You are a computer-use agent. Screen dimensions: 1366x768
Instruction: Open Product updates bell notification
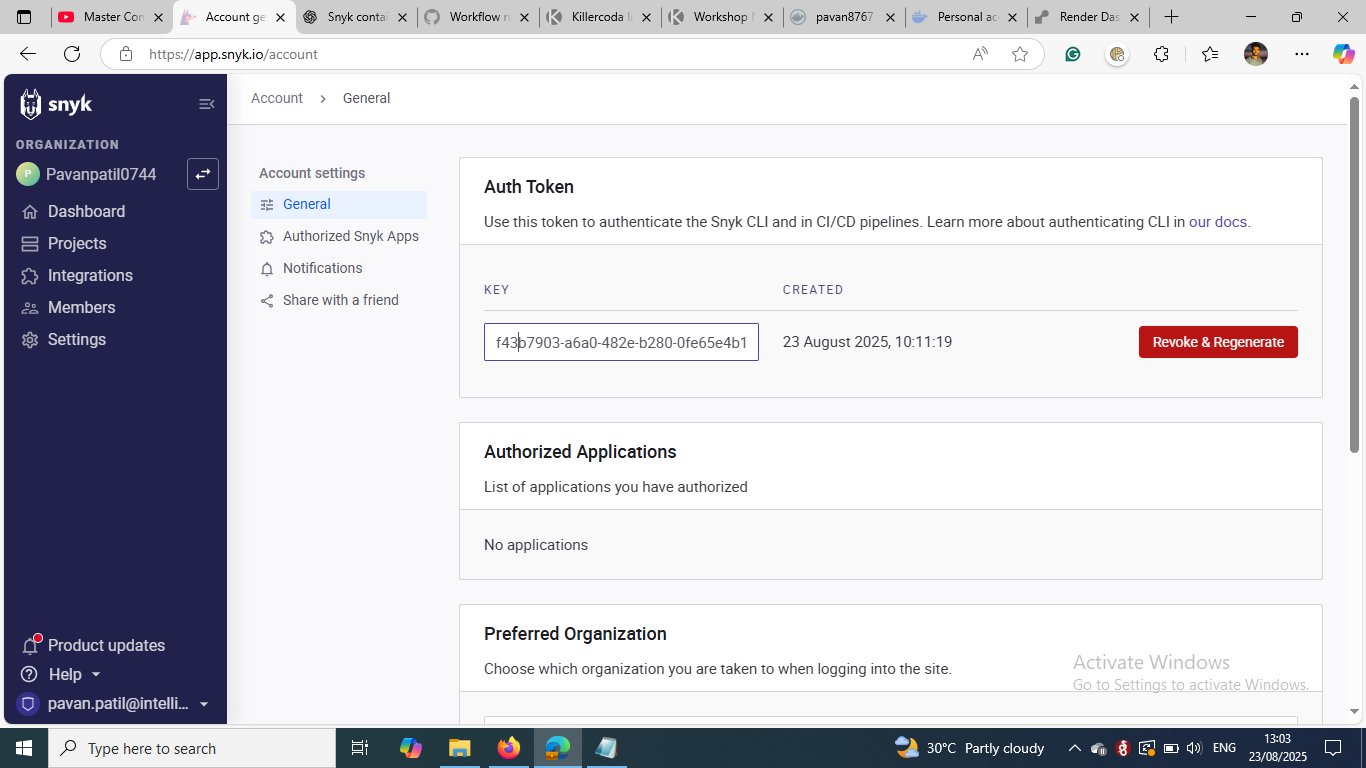tap(30, 646)
